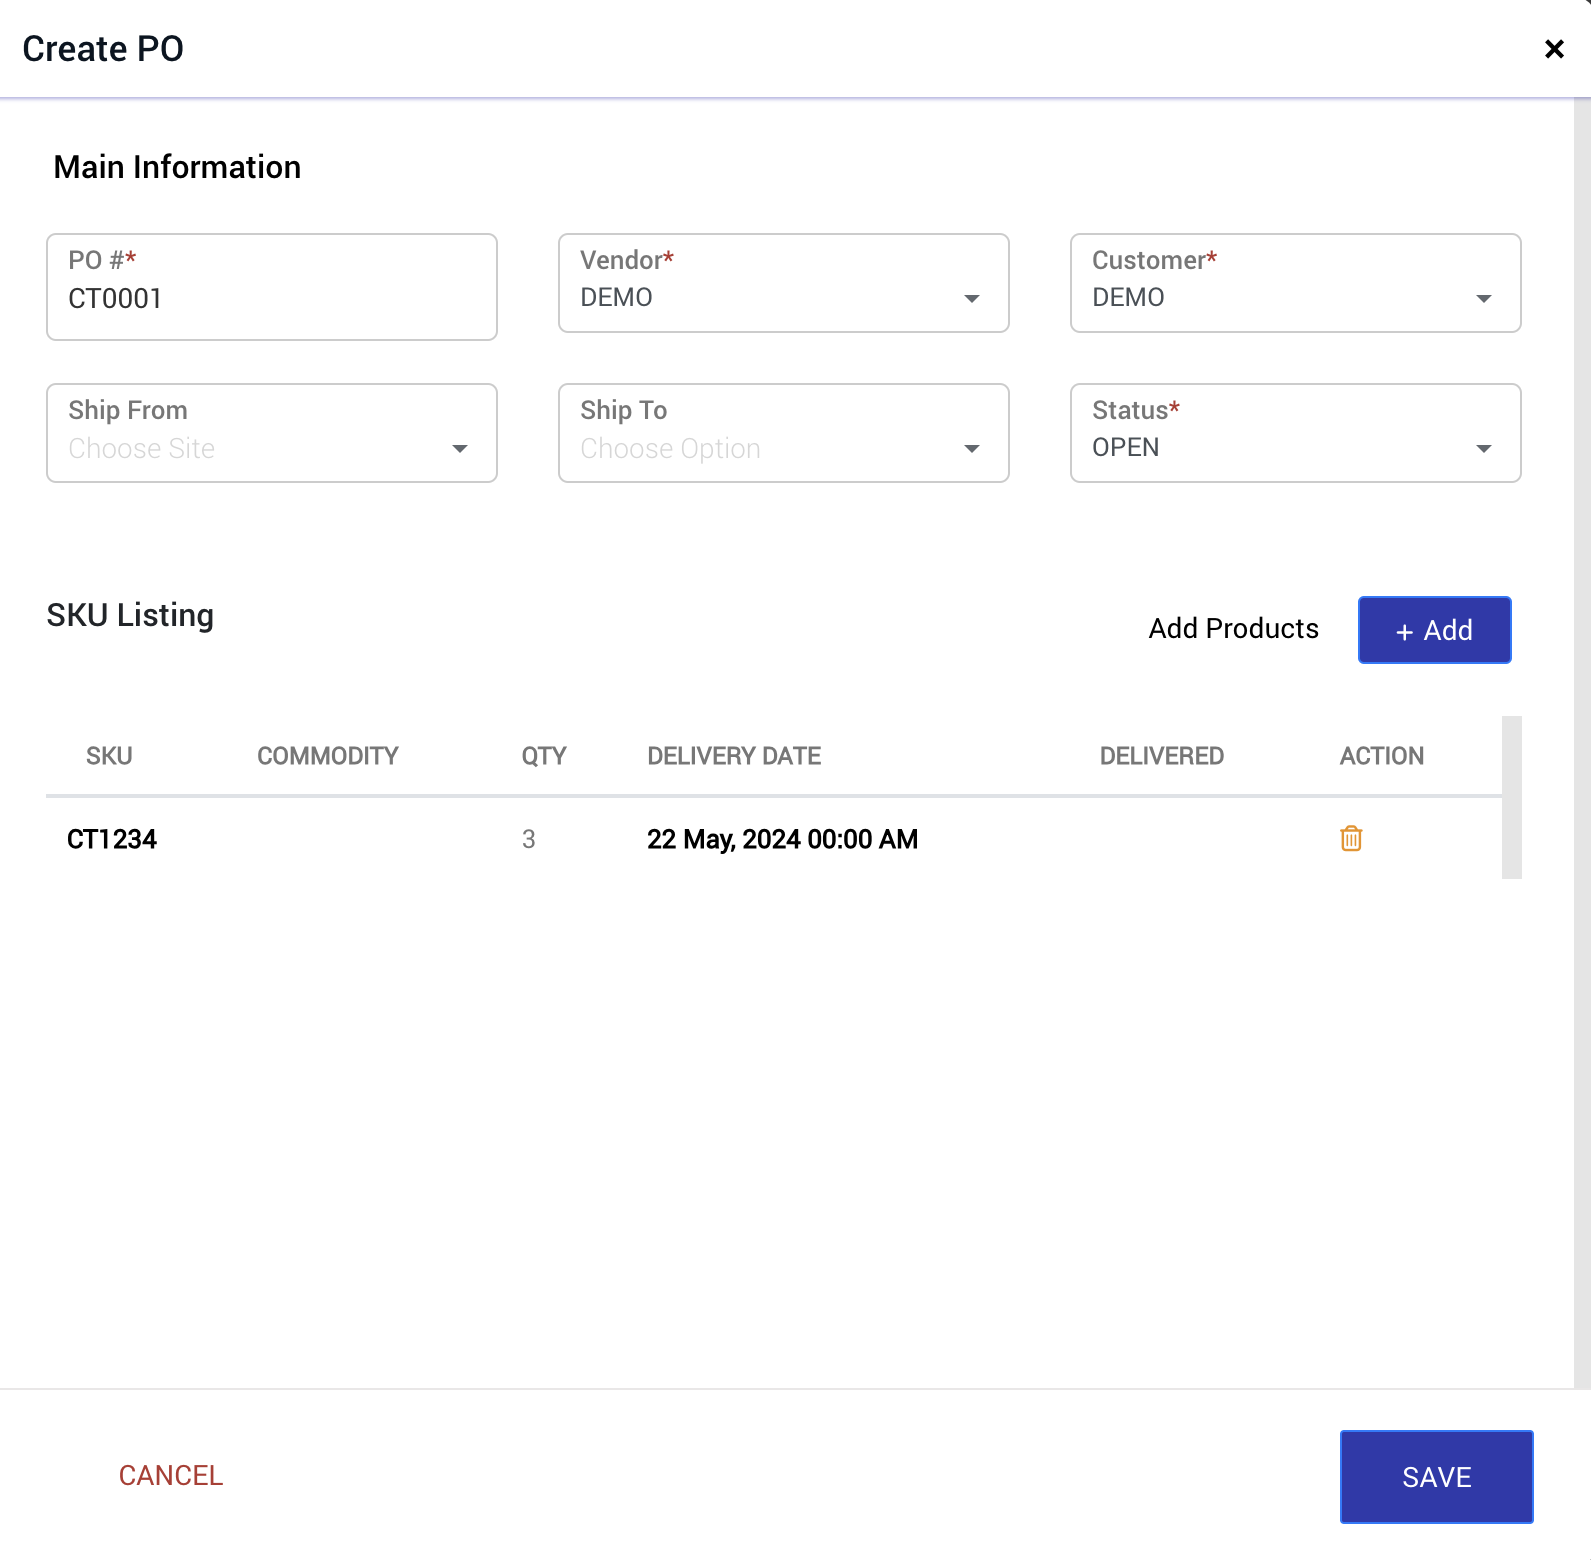
Task: Expand the Ship From site dropdown
Action: tap(272, 433)
